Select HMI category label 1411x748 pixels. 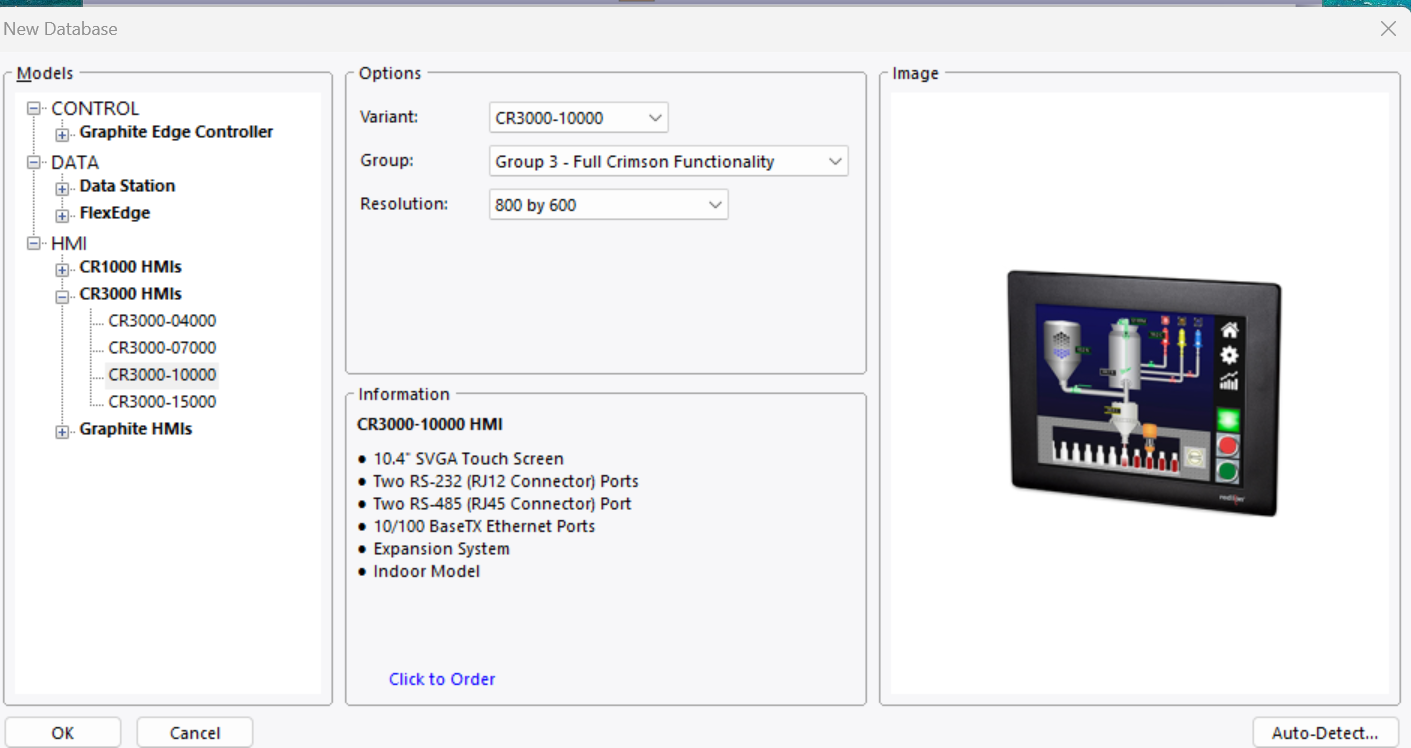69,243
